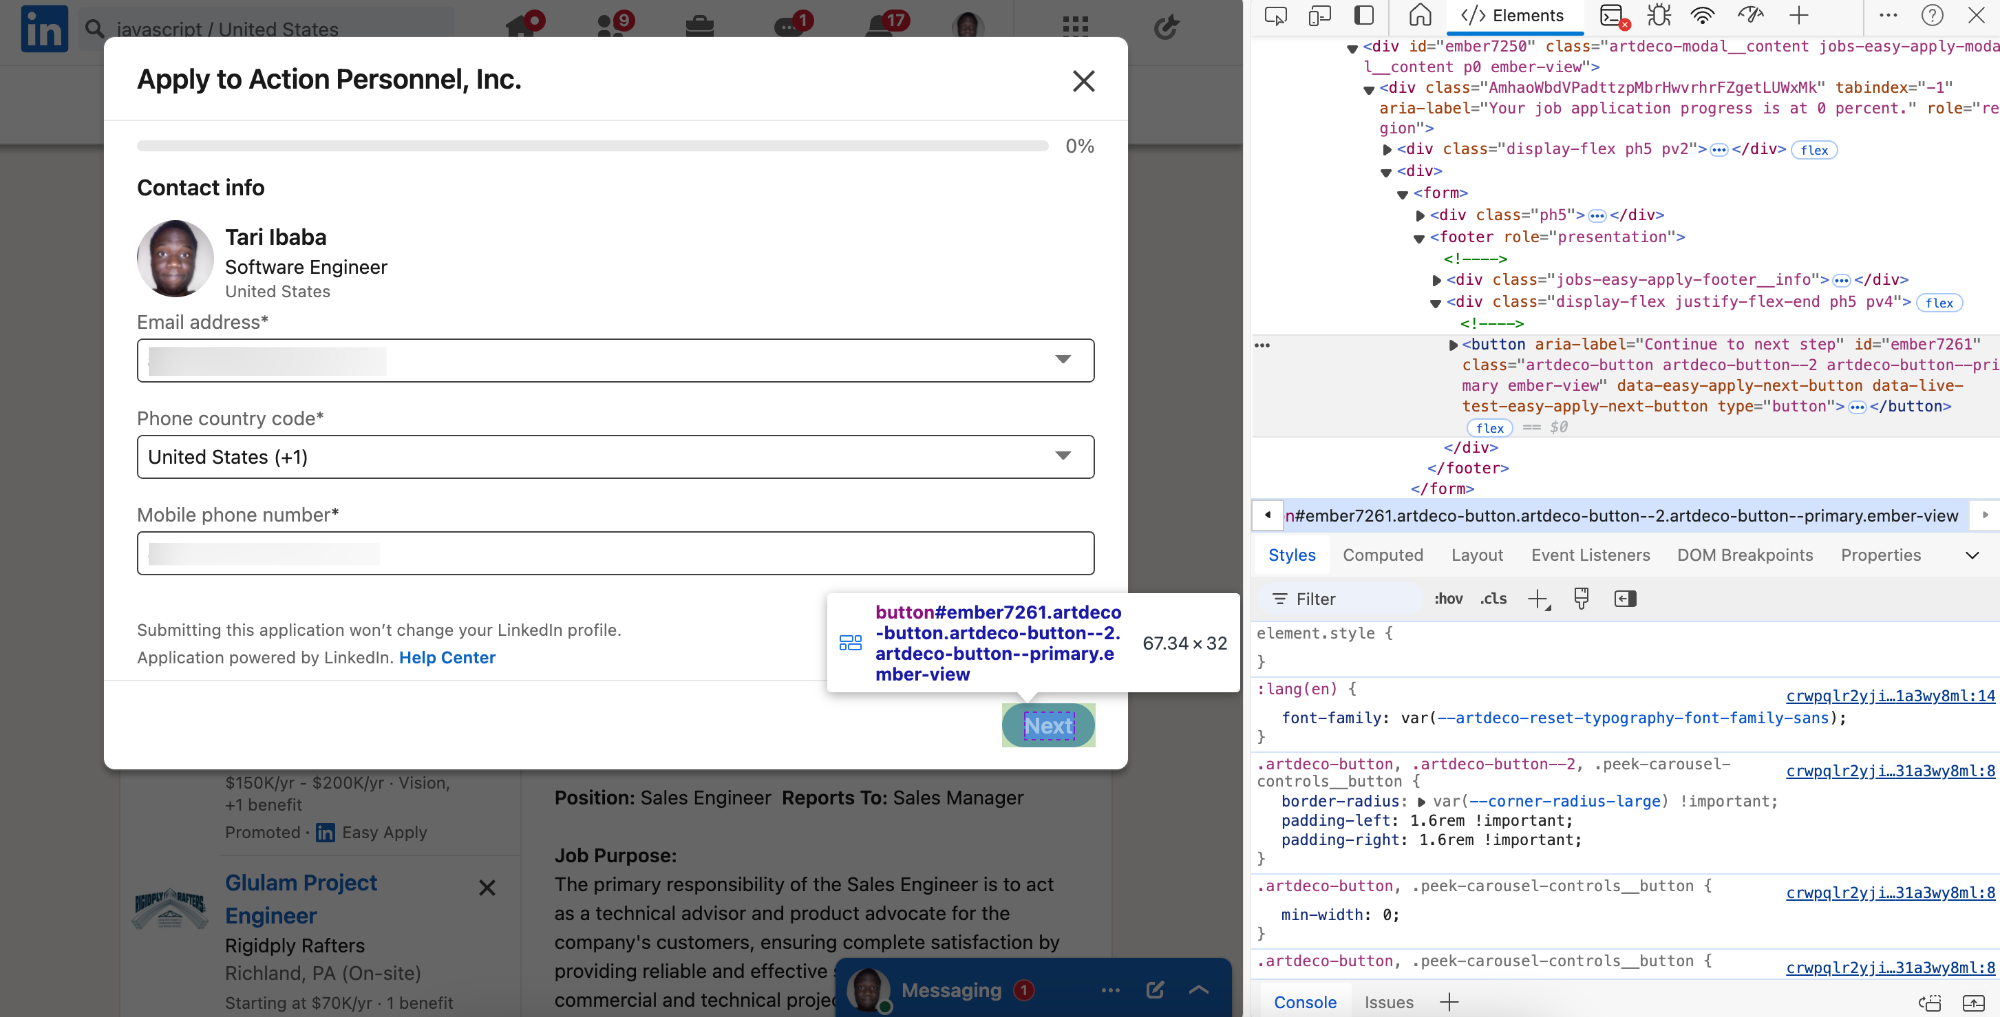Open Messaging bar three-dot options
This screenshot has width=2000, height=1017.
pos(1111,990)
